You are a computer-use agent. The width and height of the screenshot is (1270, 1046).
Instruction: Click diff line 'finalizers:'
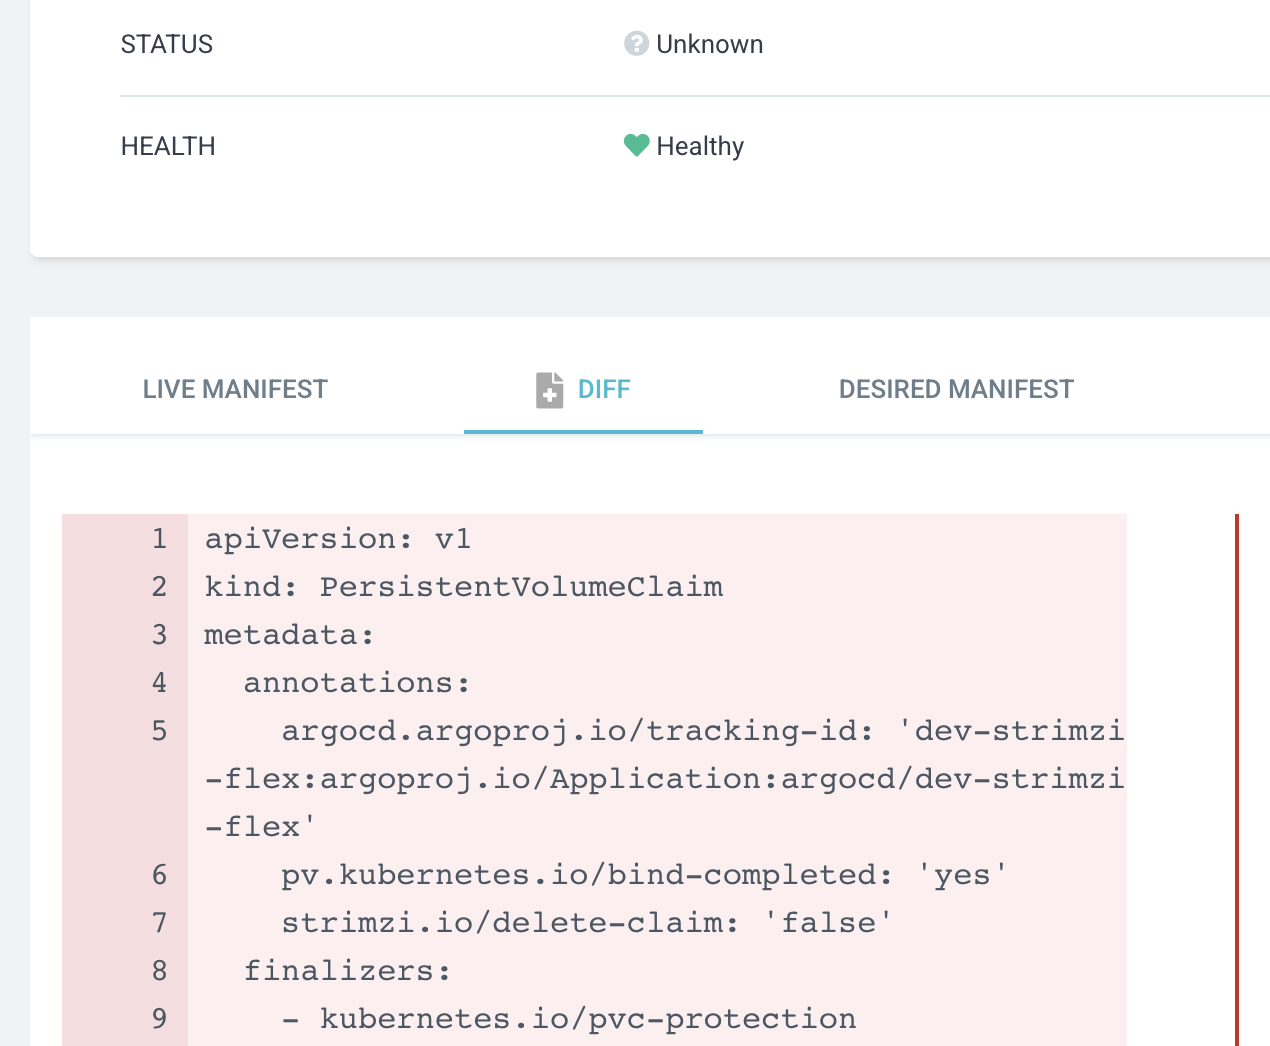[348, 971]
